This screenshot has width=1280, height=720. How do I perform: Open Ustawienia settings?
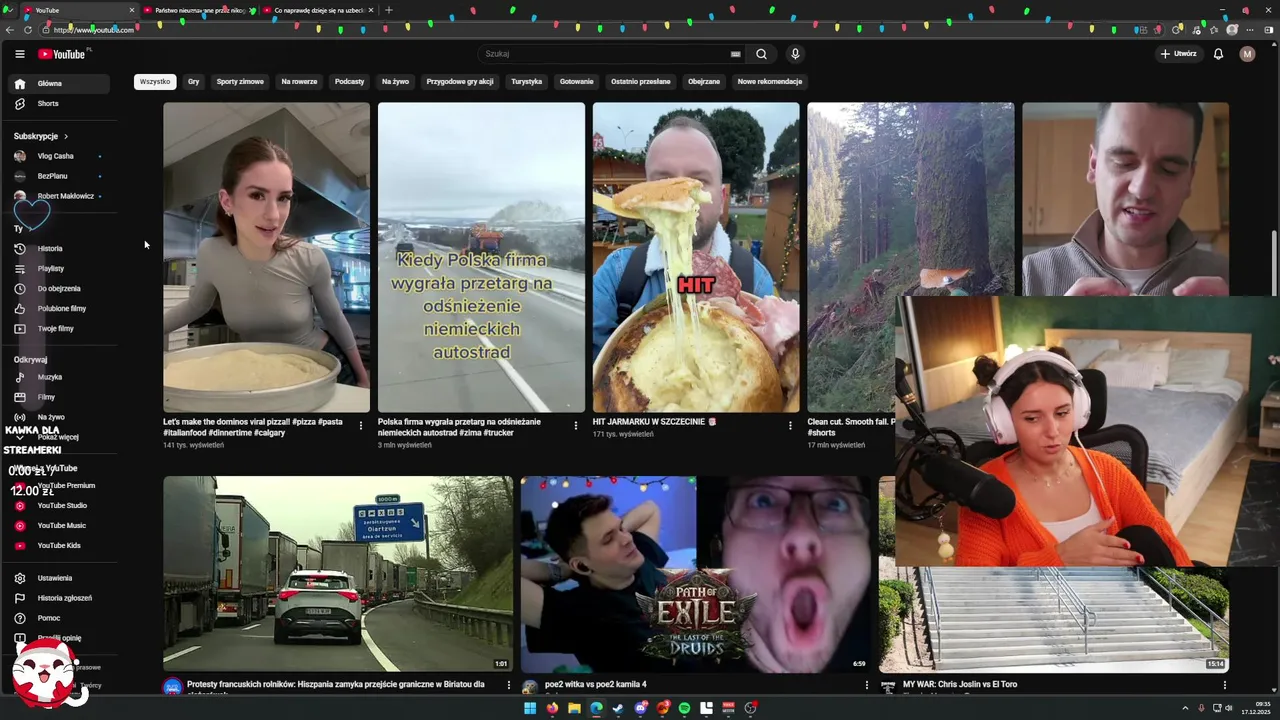[58, 578]
